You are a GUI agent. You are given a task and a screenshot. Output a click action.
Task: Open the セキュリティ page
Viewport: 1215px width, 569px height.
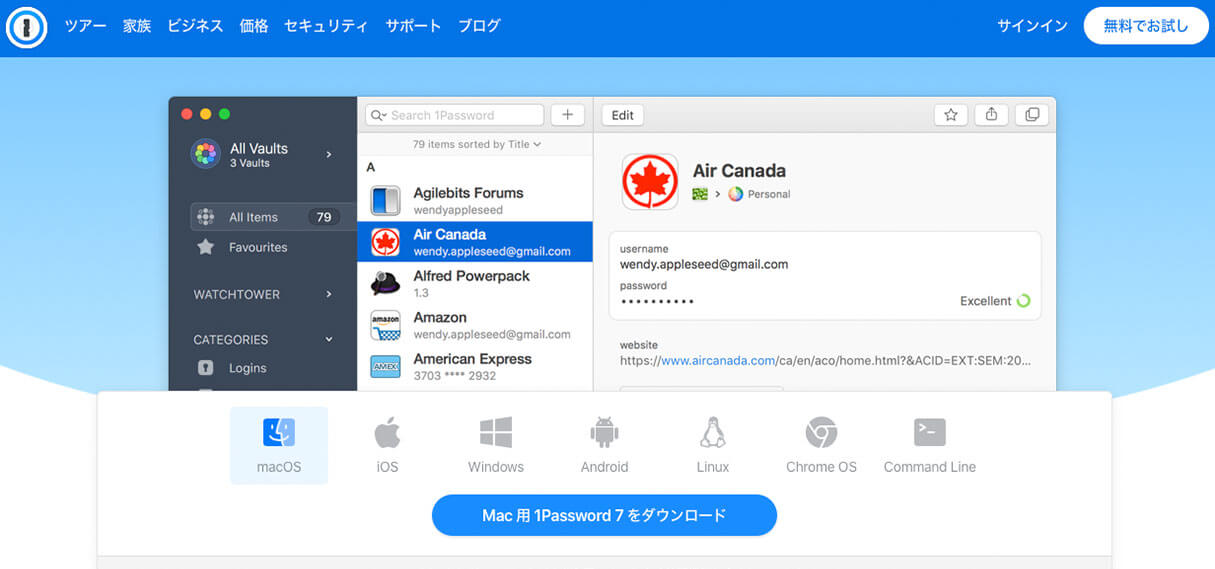[x=326, y=26]
